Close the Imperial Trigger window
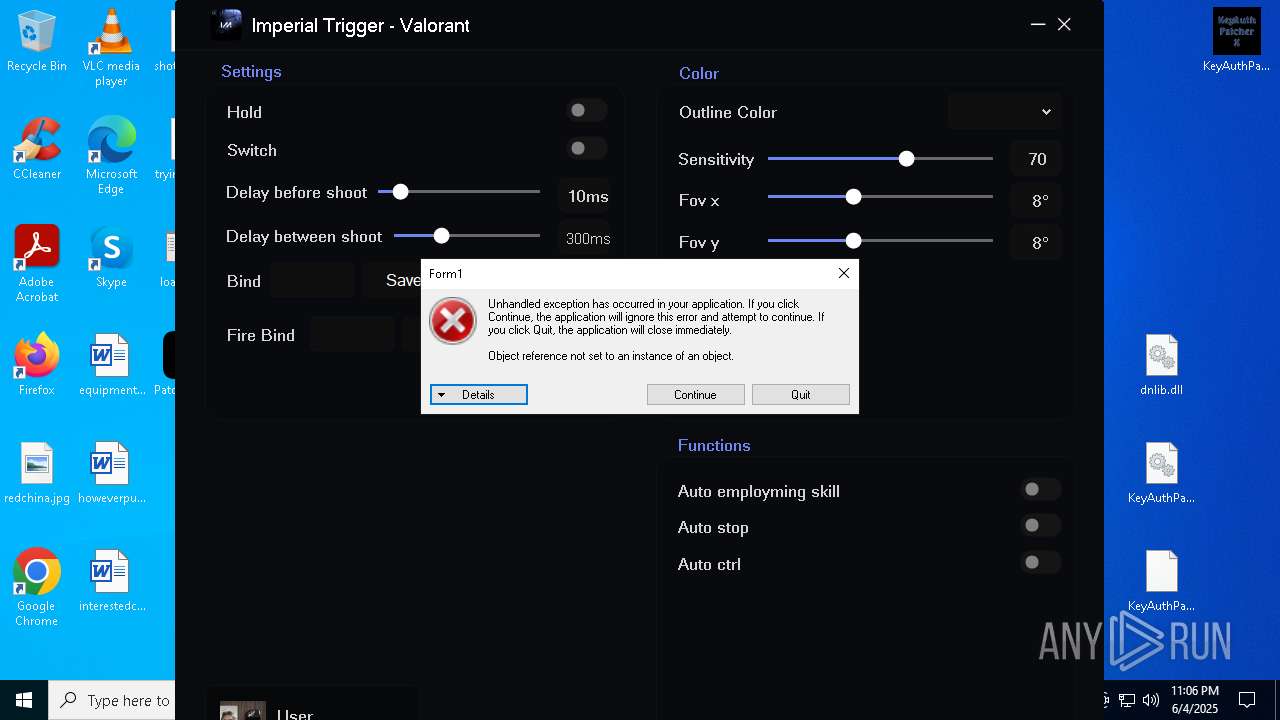This screenshot has width=1280, height=720. click(1064, 24)
